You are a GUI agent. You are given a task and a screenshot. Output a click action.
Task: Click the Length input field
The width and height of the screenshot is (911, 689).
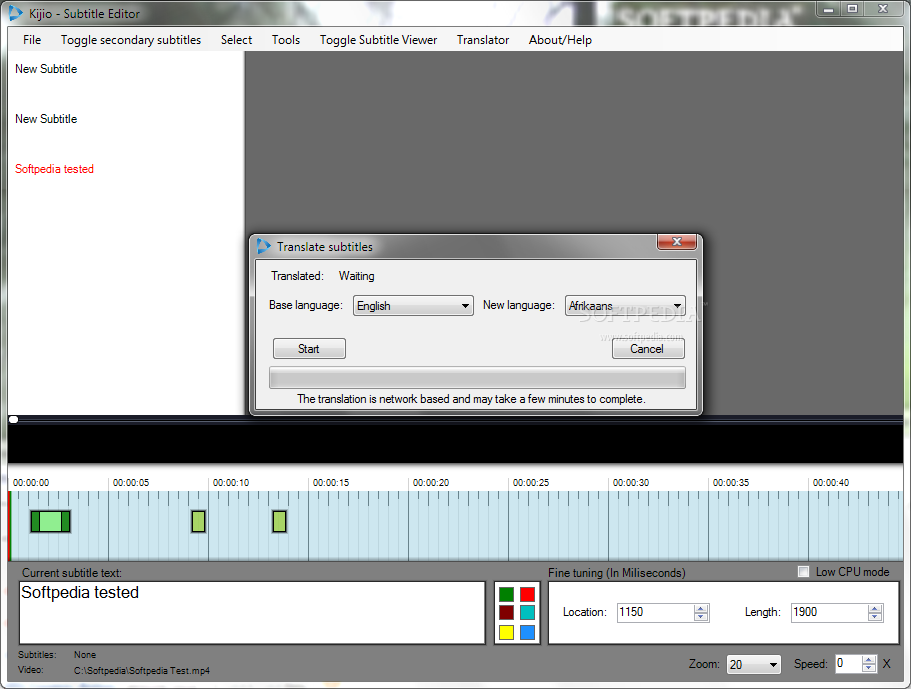click(830, 612)
